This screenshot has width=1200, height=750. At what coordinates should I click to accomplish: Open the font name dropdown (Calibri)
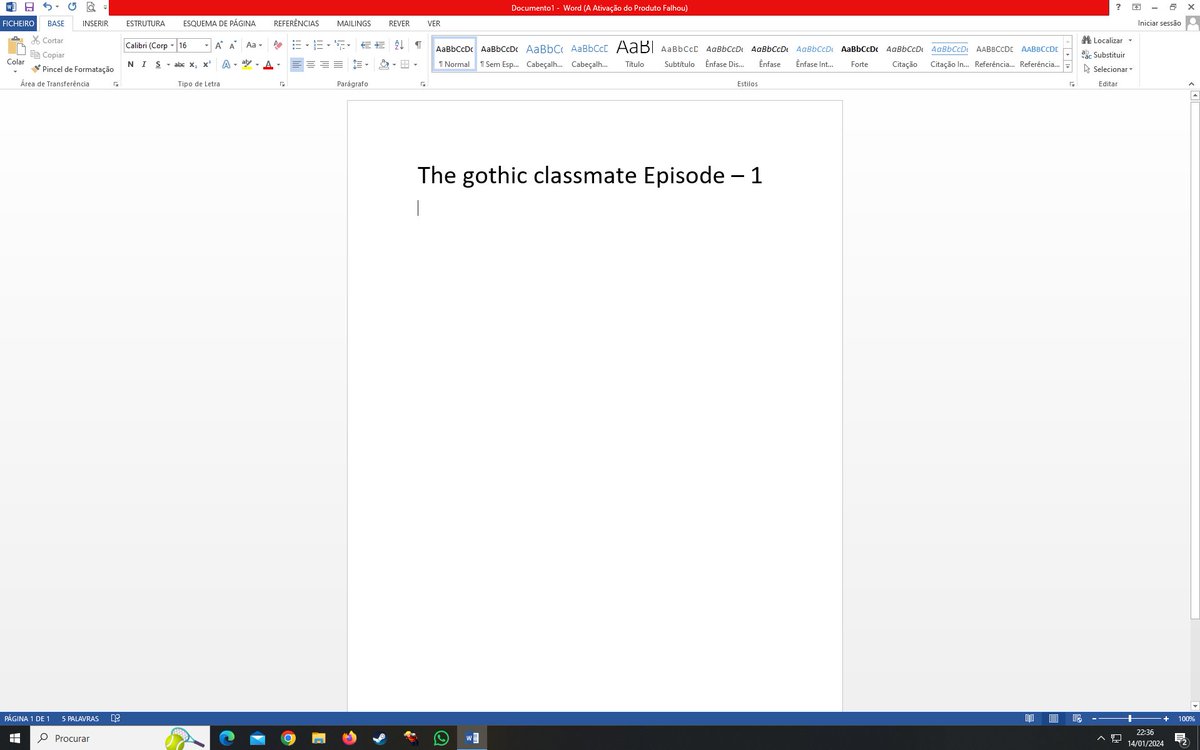point(172,45)
